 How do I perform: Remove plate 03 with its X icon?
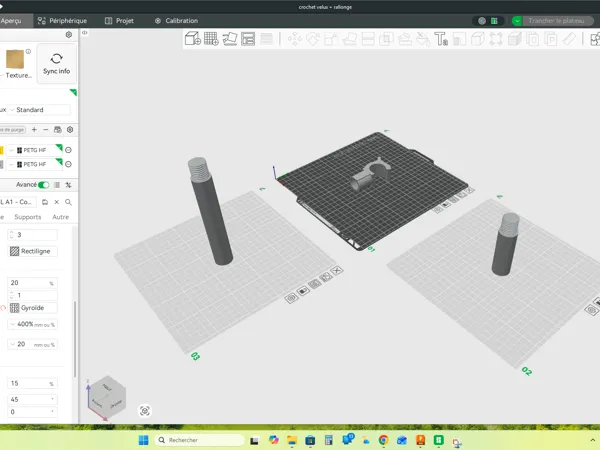(x=337, y=271)
